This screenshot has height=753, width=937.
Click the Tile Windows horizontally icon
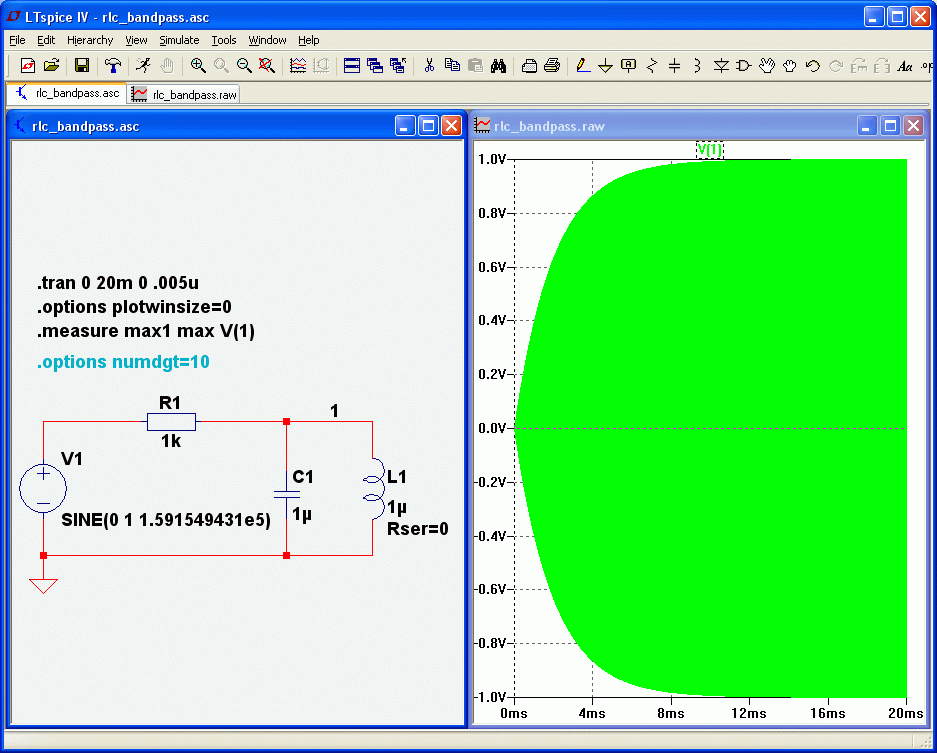(352, 65)
